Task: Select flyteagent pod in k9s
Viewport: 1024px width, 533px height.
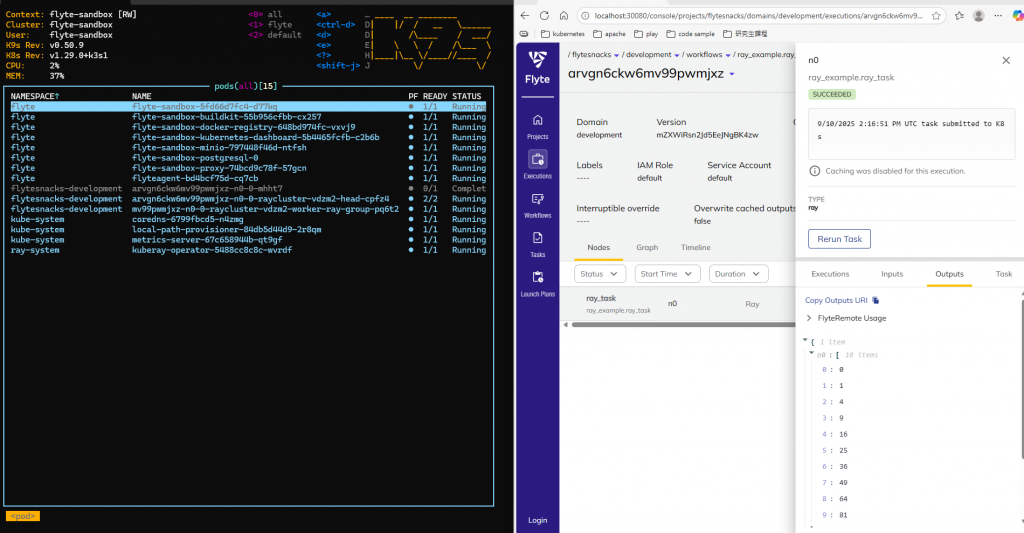Action: pyautogui.click(x=248, y=178)
